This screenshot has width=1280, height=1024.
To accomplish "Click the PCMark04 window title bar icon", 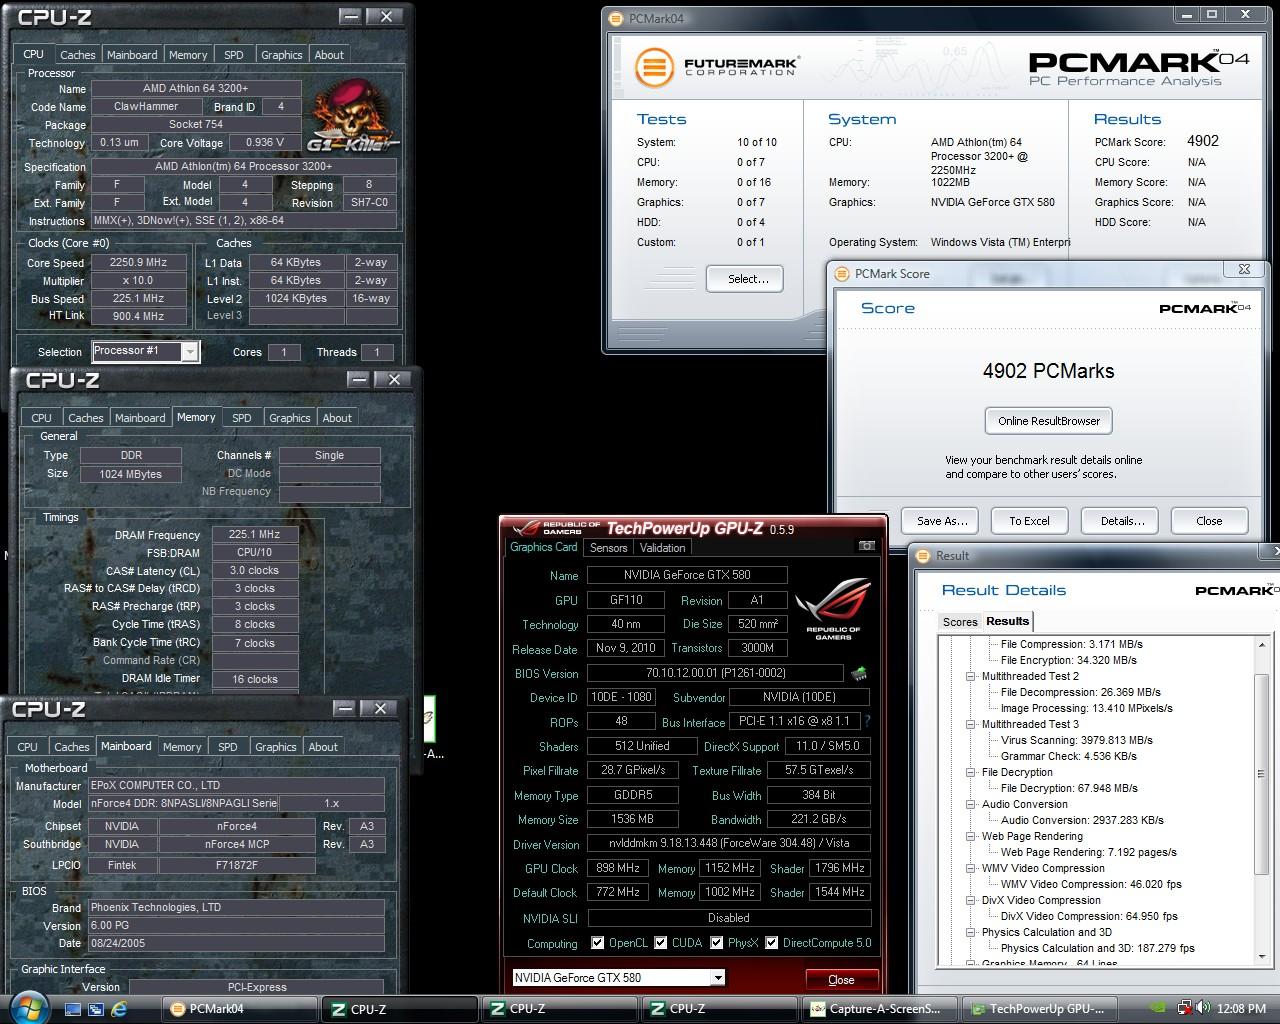I will 616,18.
